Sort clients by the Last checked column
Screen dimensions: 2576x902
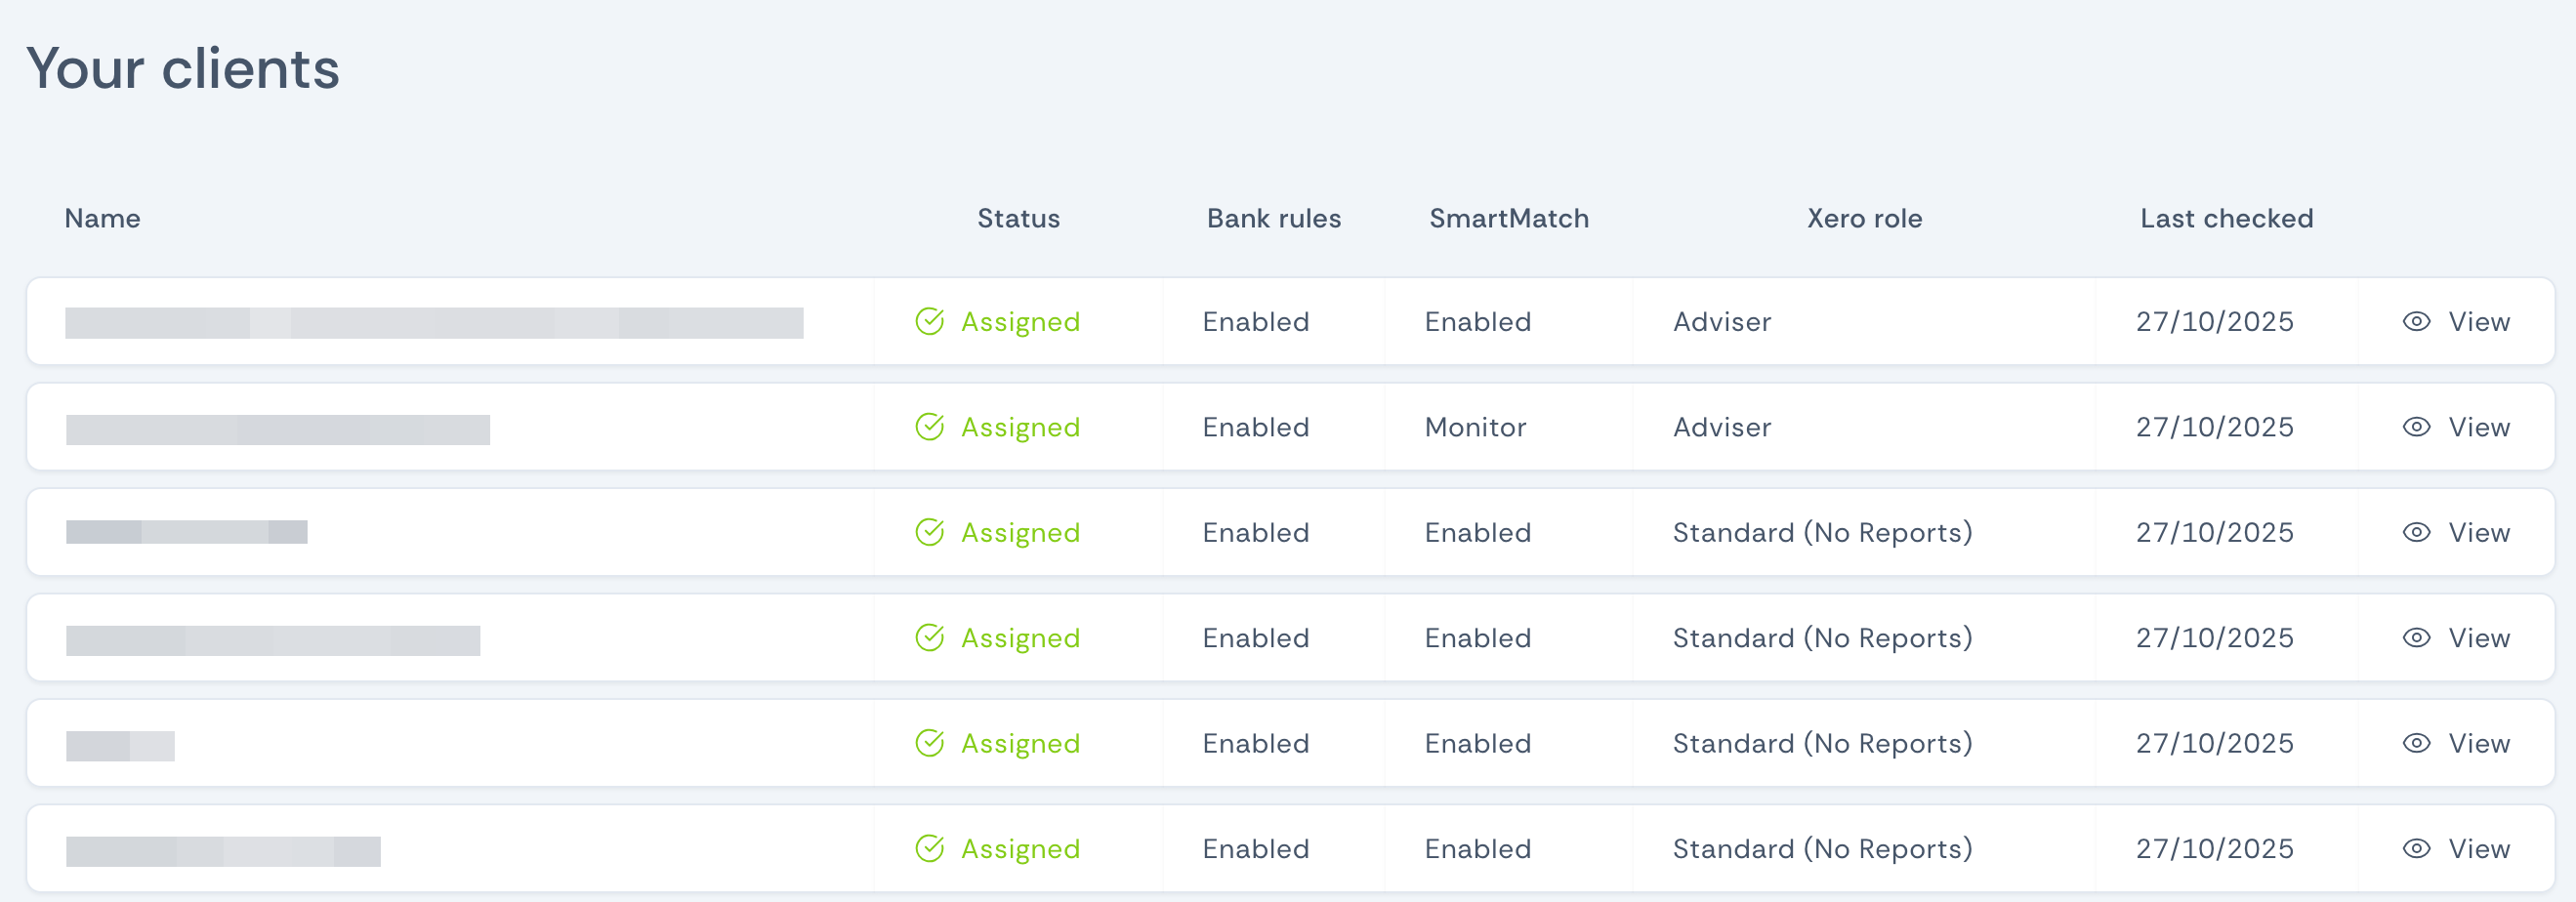click(x=2226, y=218)
